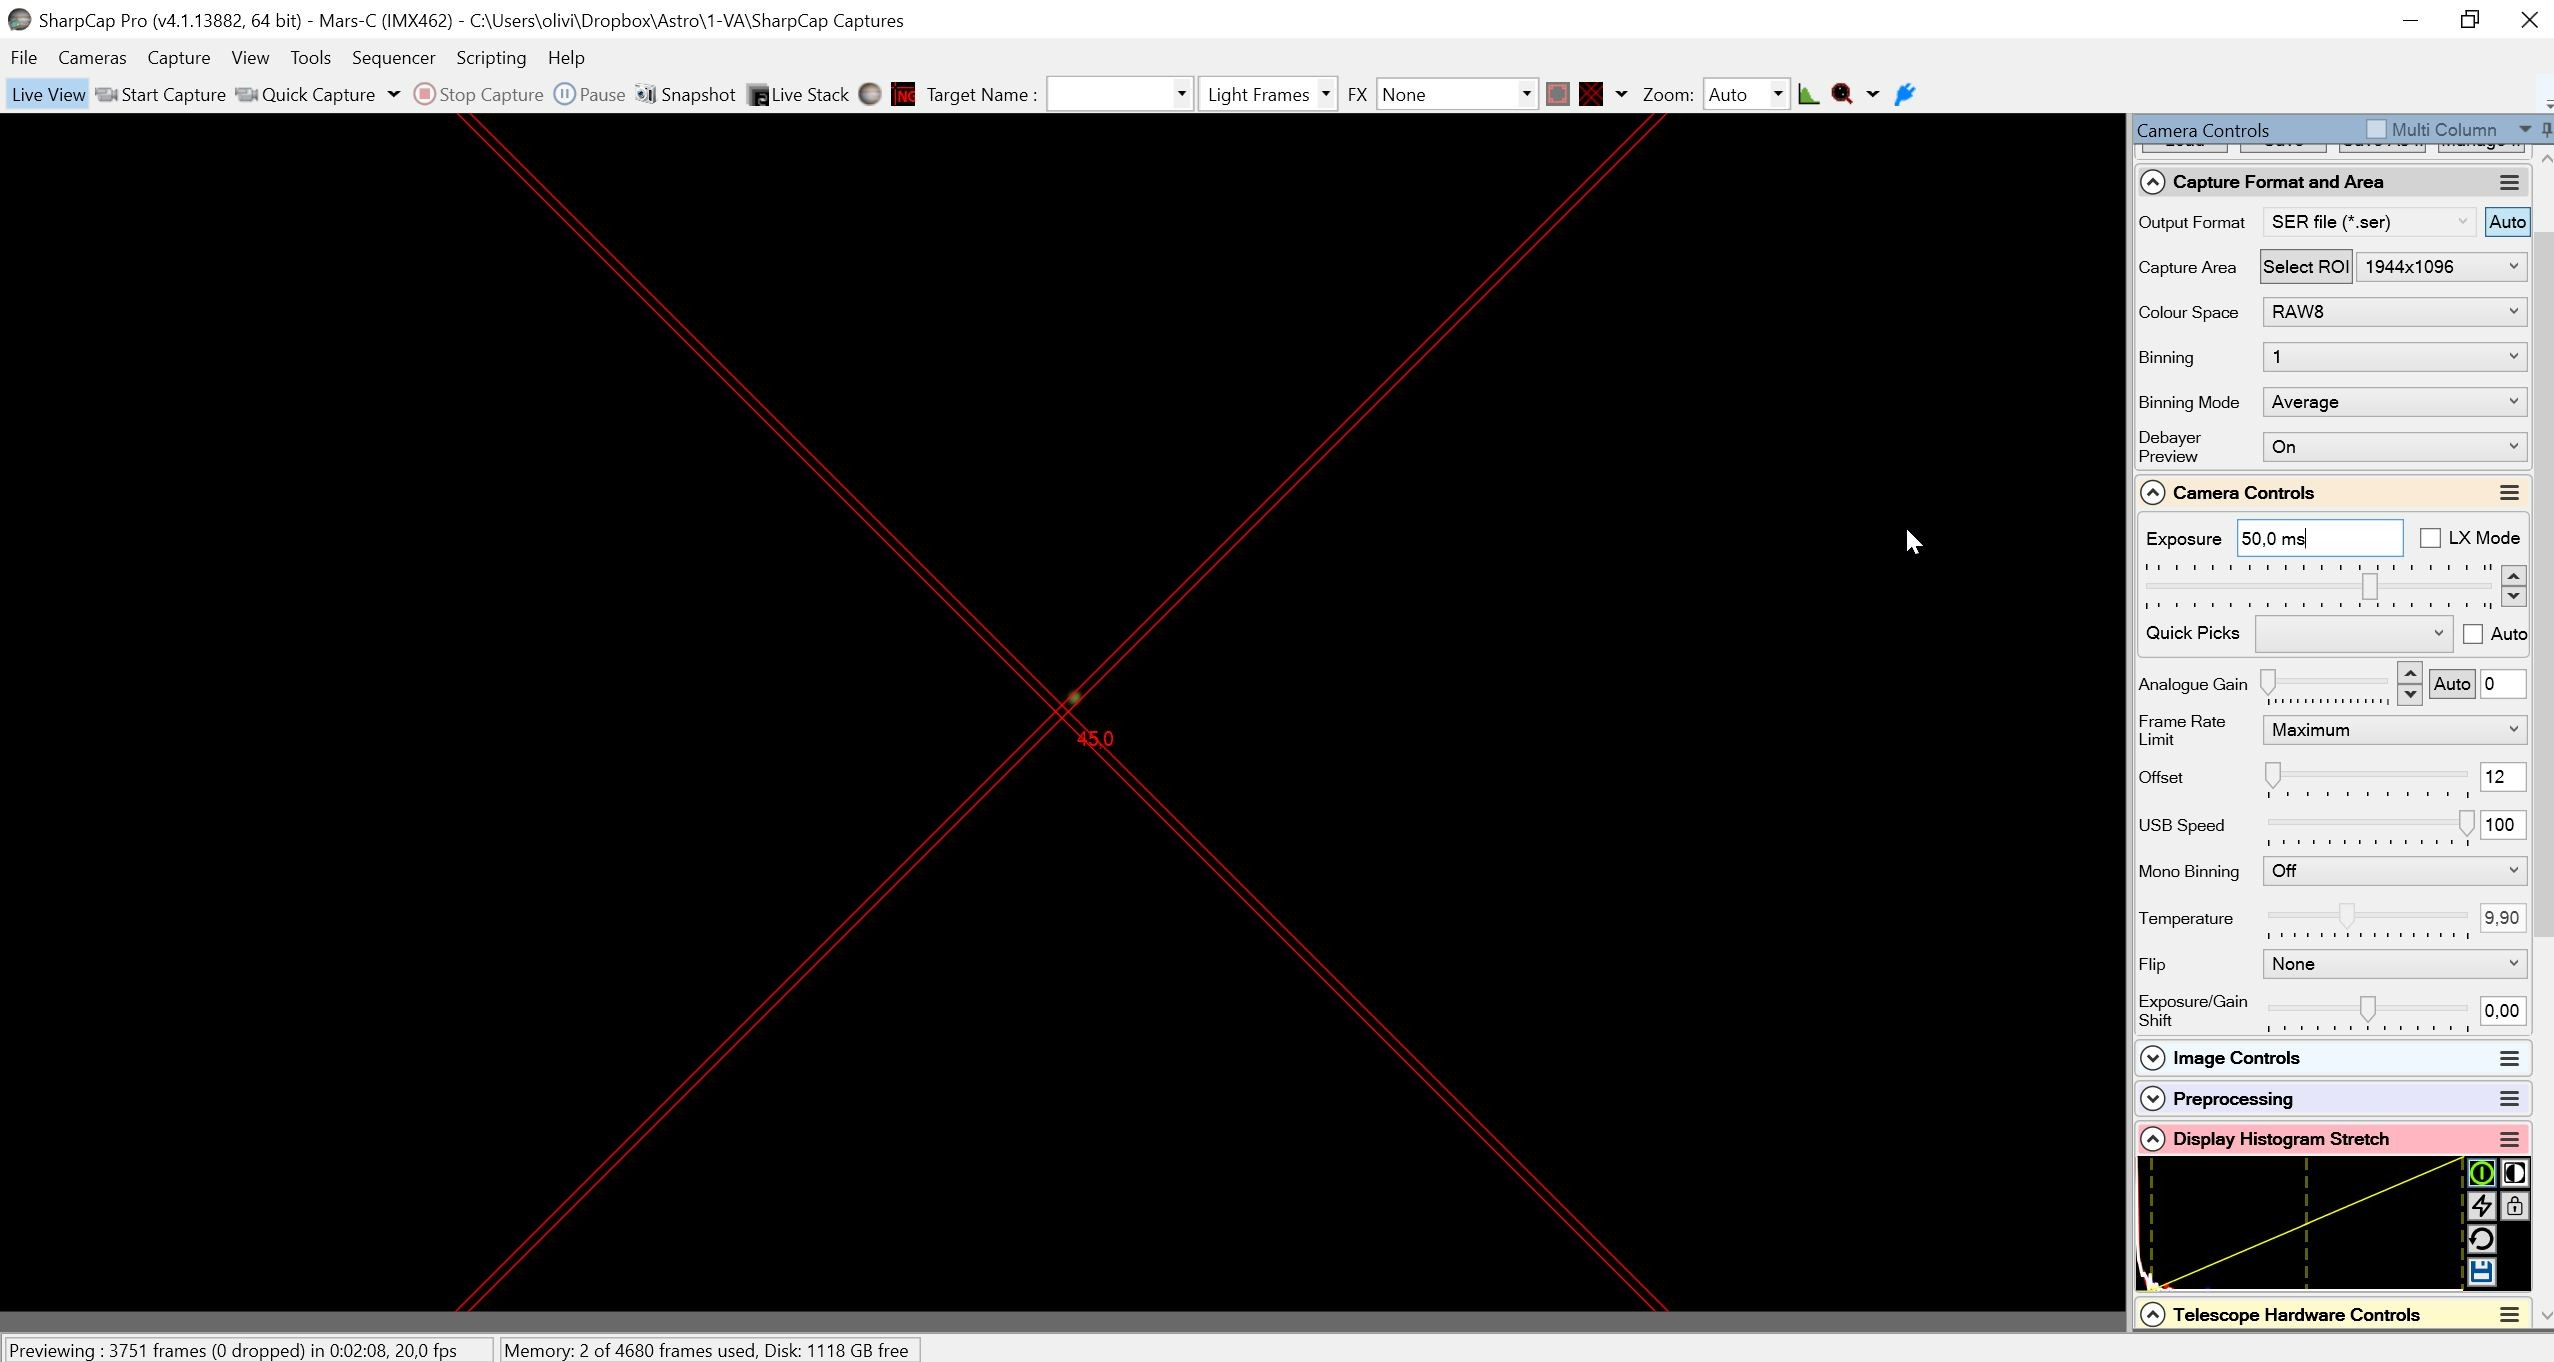Open the Sequencer menu
This screenshot has height=1362, width=2554.
point(393,57)
